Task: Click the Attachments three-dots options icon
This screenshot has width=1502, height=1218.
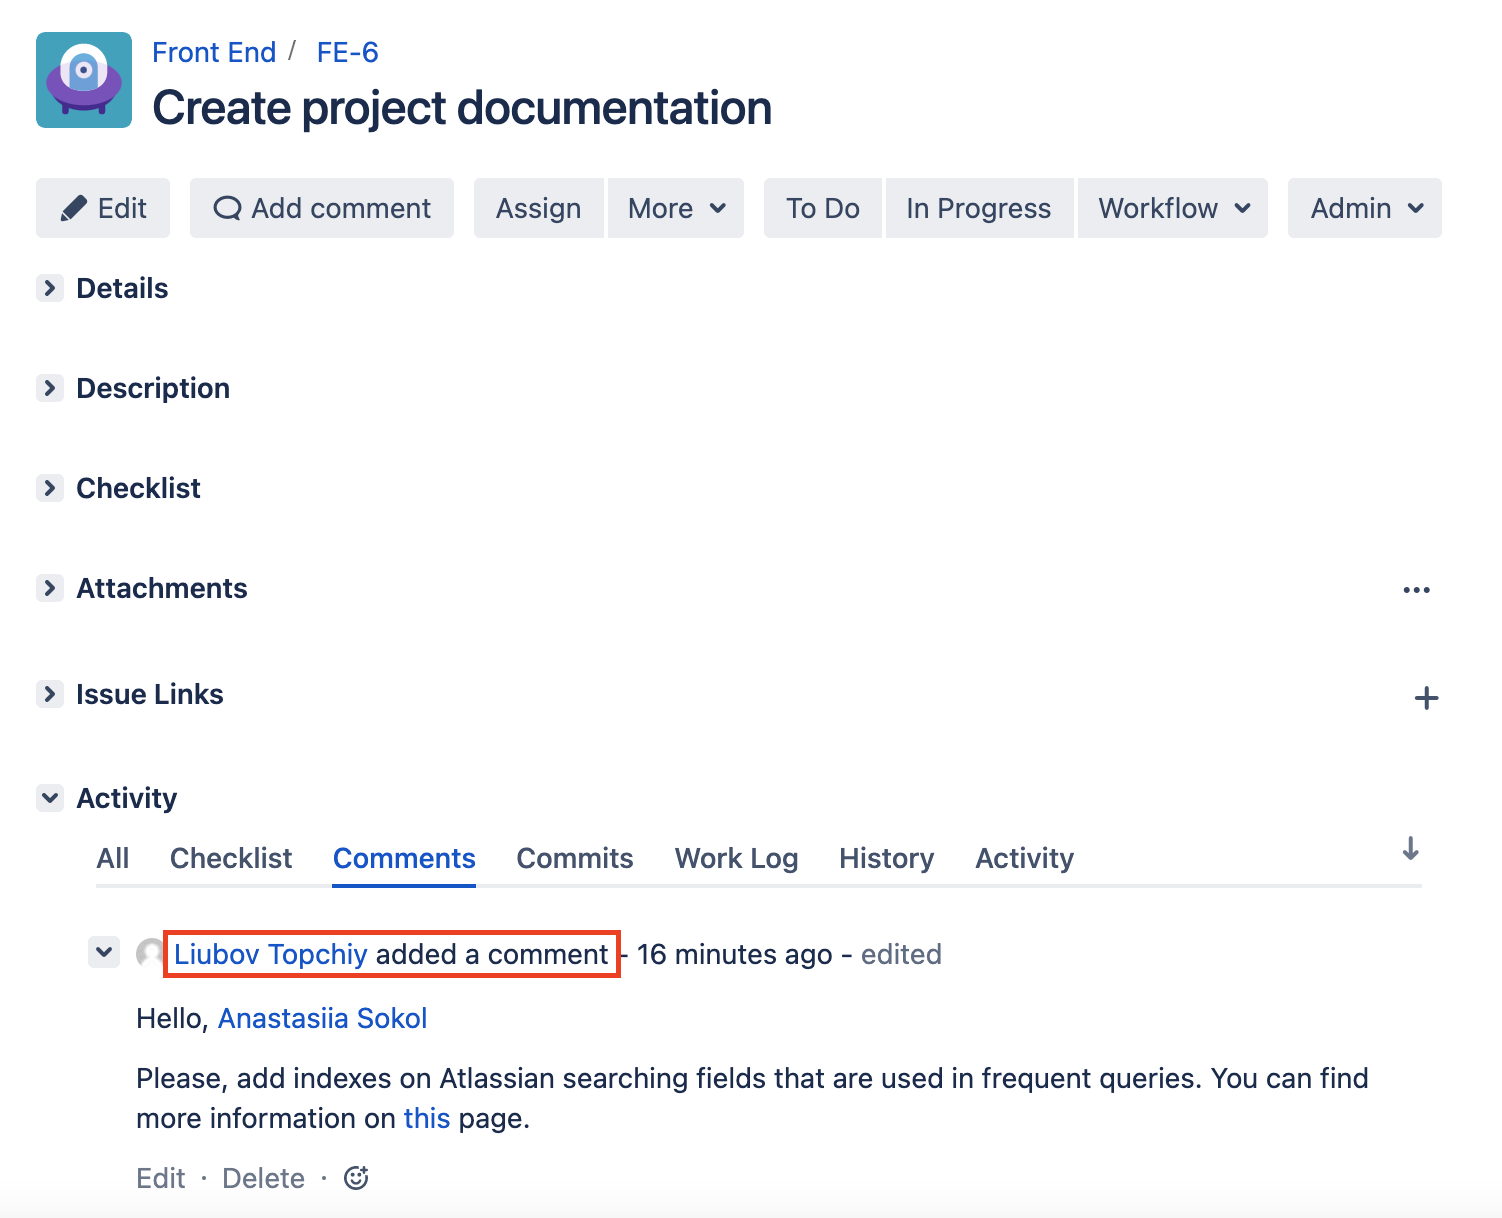Action: pyautogui.click(x=1416, y=590)
